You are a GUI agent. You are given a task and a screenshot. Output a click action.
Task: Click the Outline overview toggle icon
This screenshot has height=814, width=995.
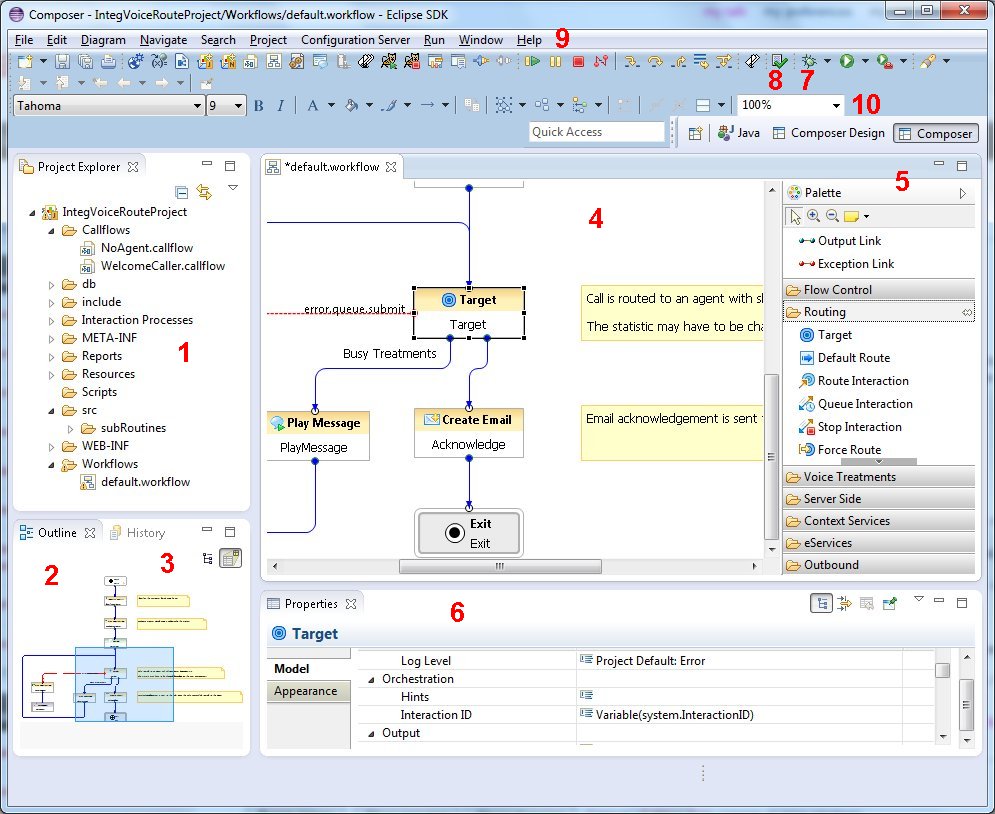coord(230,558)
